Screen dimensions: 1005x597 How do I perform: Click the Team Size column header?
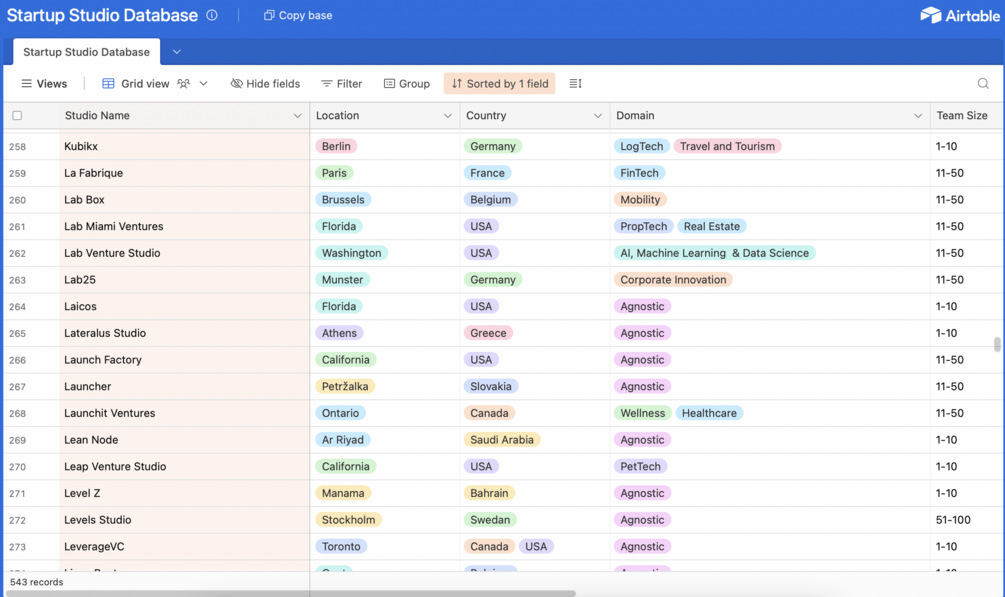tap(967, 115)
